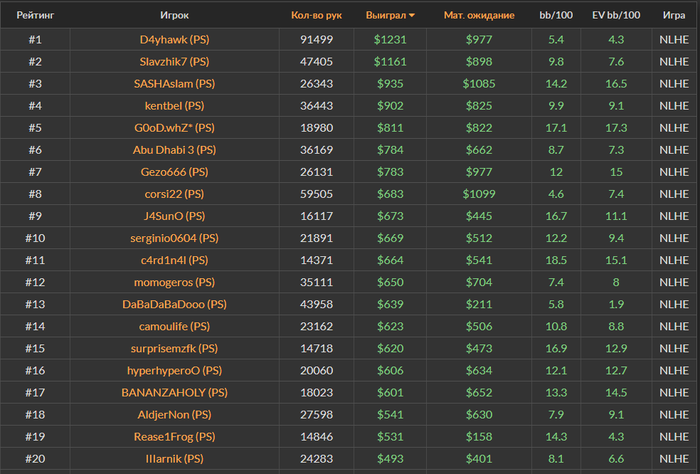This screenshot has height=474, width=700.
Task: Select hands count 43958 cell
Action: (x=317, y=304)
